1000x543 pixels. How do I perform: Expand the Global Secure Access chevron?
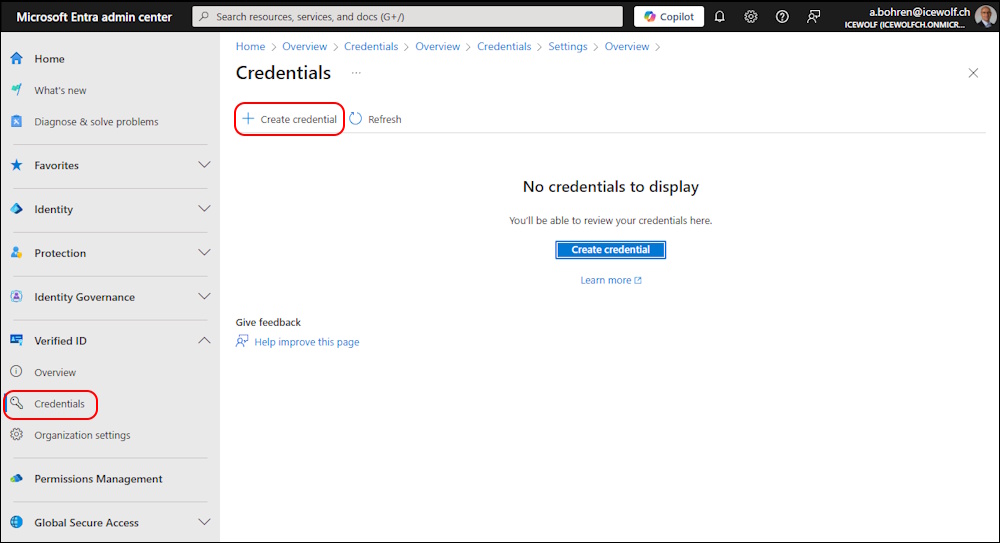204,522
